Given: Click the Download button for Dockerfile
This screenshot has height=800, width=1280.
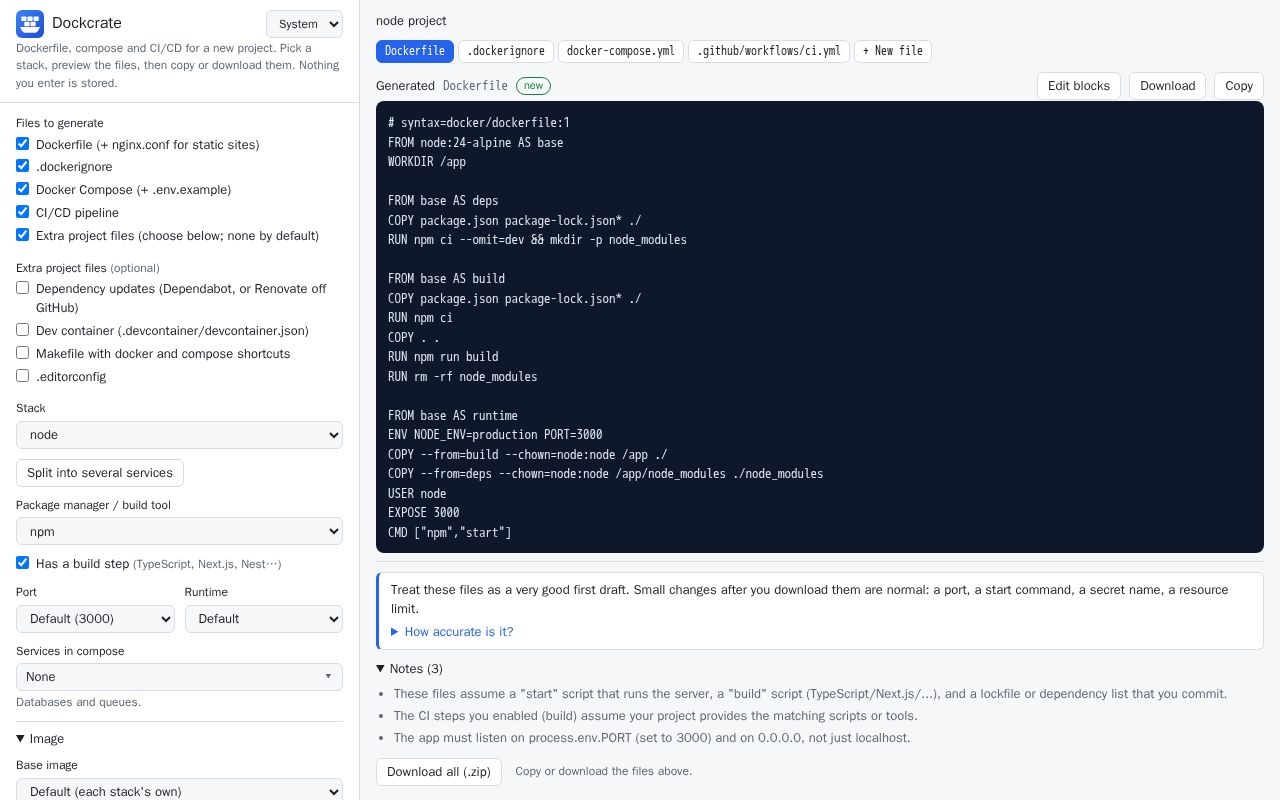Looking at the screenshot, I should [x=1168, y=86].
